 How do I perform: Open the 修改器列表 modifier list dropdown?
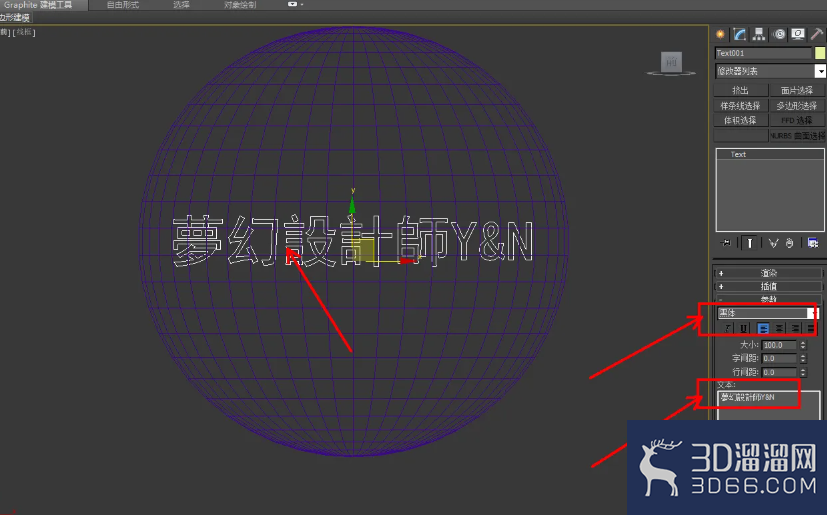[820, 71]
